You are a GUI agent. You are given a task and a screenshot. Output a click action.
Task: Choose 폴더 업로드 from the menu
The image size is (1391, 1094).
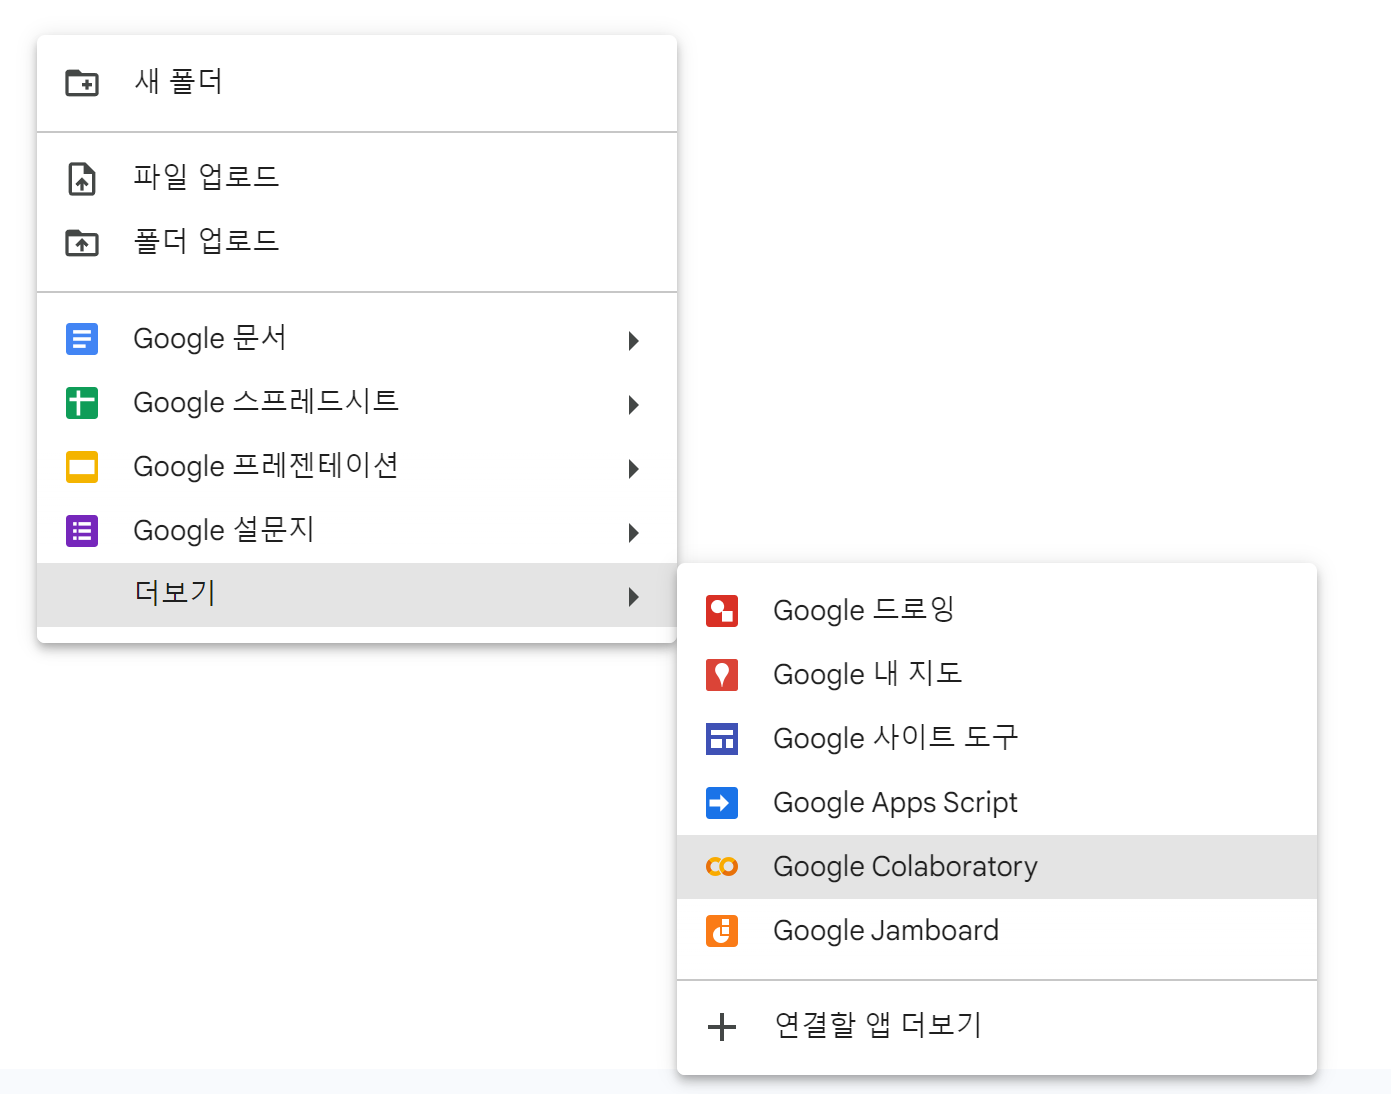click(x=357, y=242)
